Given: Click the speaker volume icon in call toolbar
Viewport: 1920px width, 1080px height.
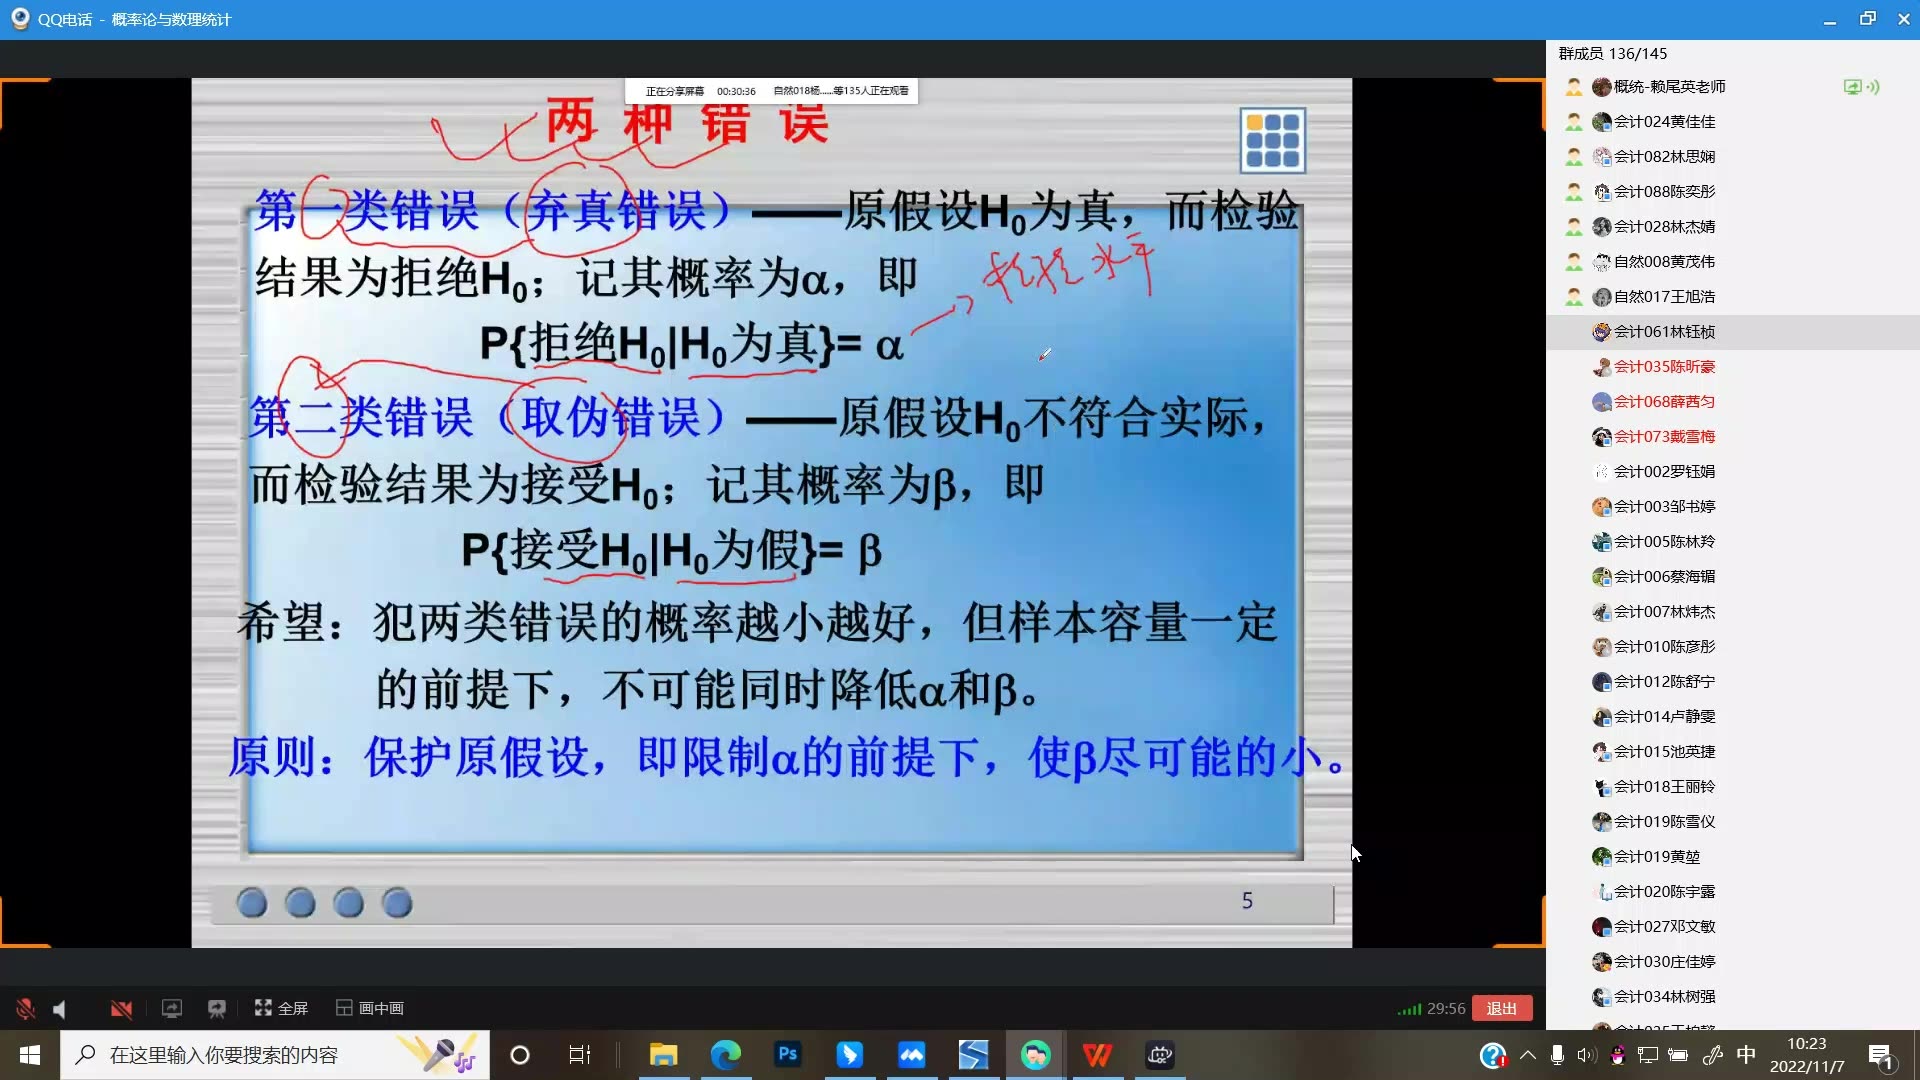Looking at the screenshot, I should [x=58, y=1008].
